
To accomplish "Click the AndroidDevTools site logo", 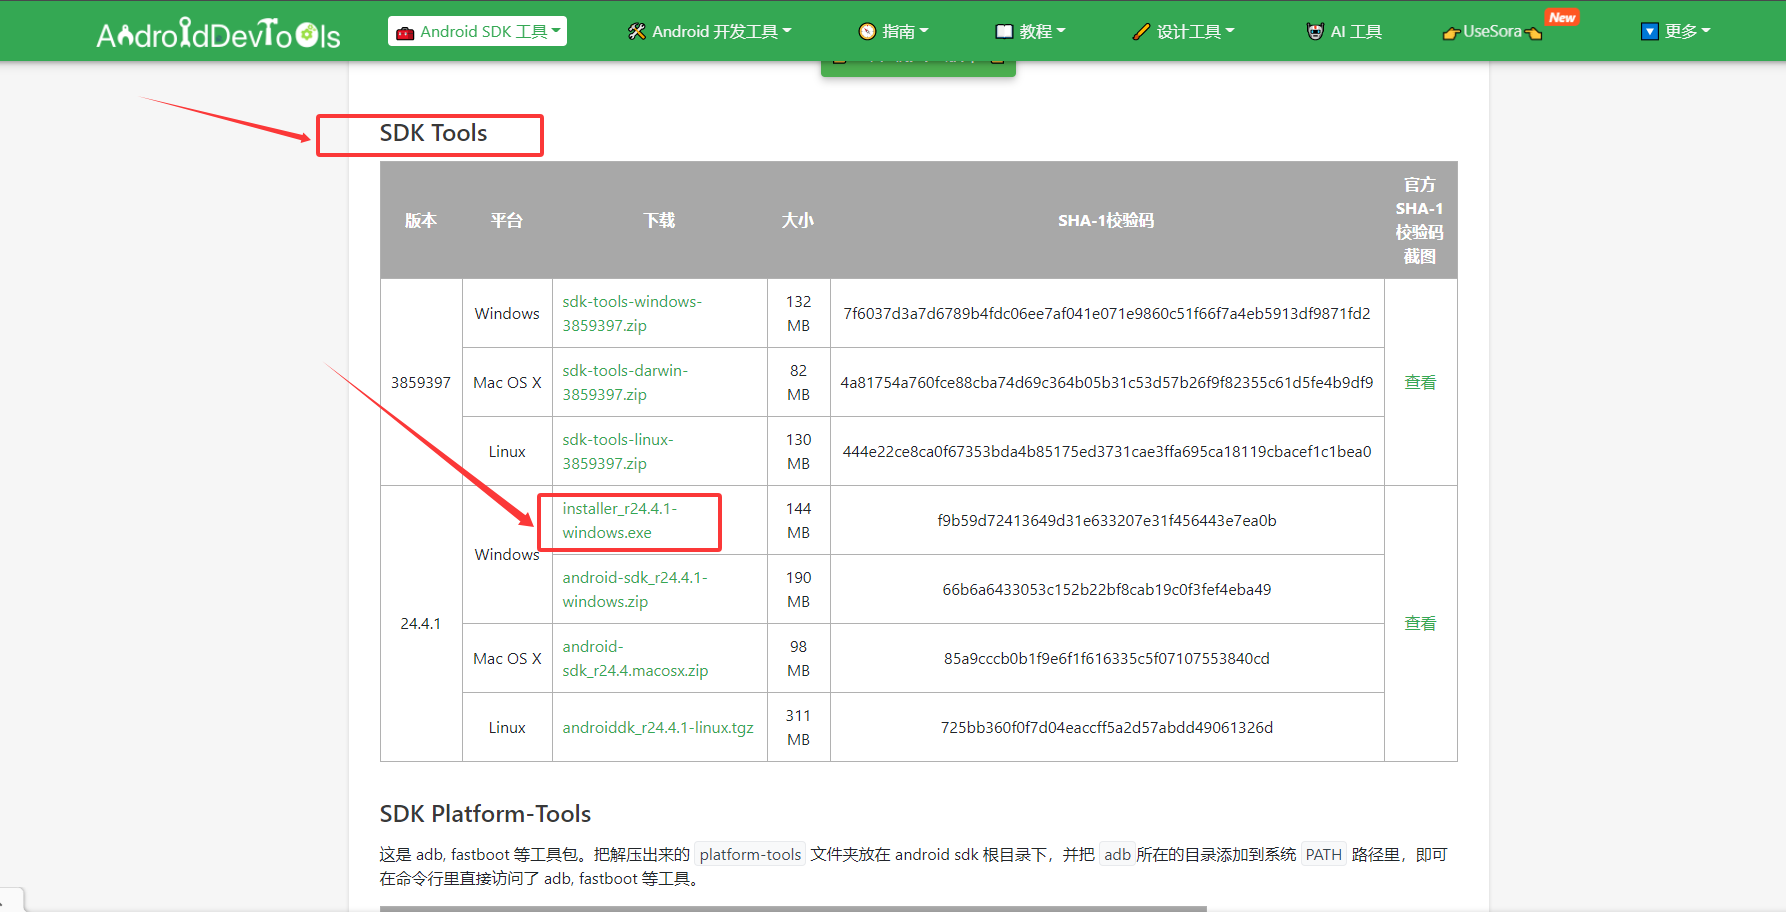I will 218,33.
